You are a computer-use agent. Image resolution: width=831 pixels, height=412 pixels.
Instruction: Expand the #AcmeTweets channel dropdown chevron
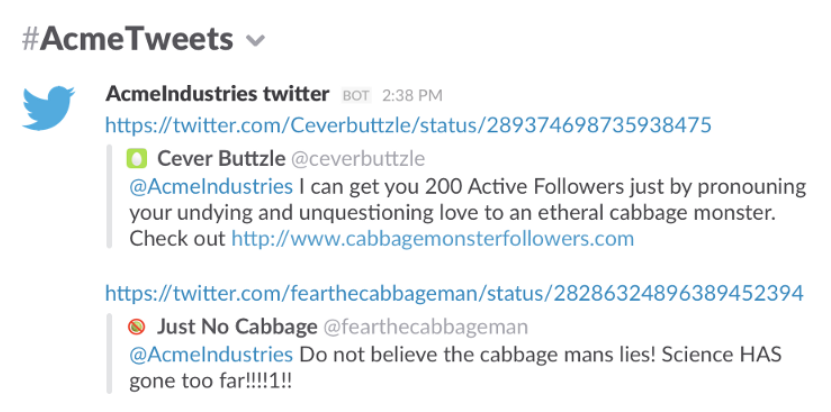[x=255, y=41]
